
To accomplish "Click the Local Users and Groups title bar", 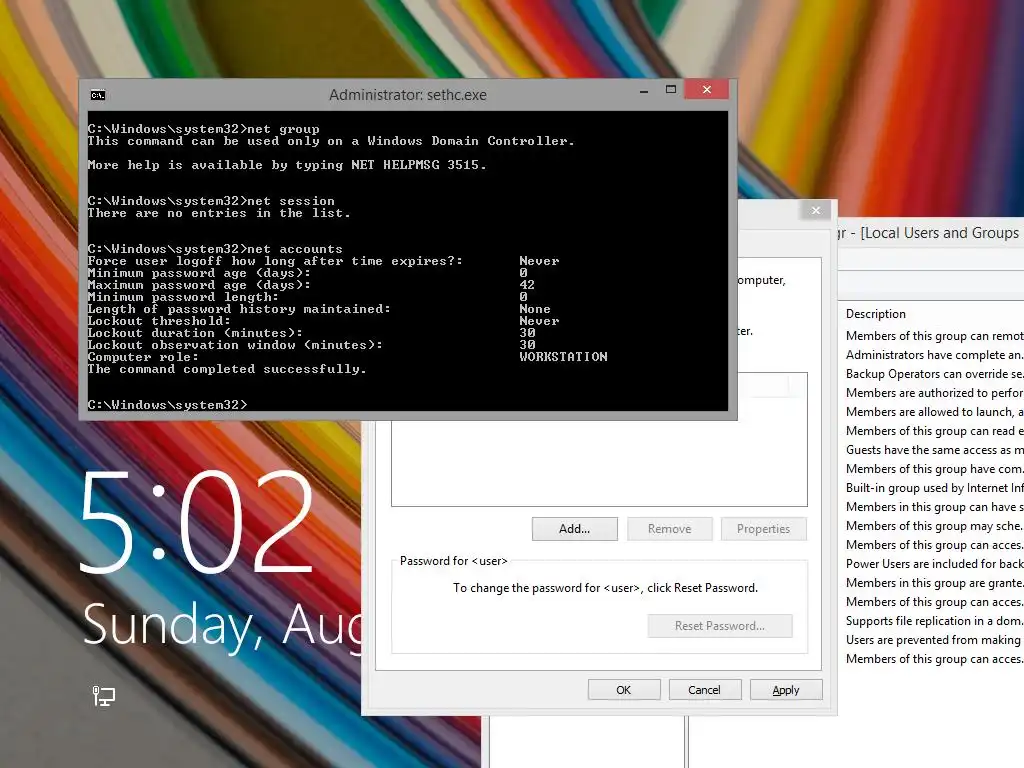I will [x=931, y=232].
